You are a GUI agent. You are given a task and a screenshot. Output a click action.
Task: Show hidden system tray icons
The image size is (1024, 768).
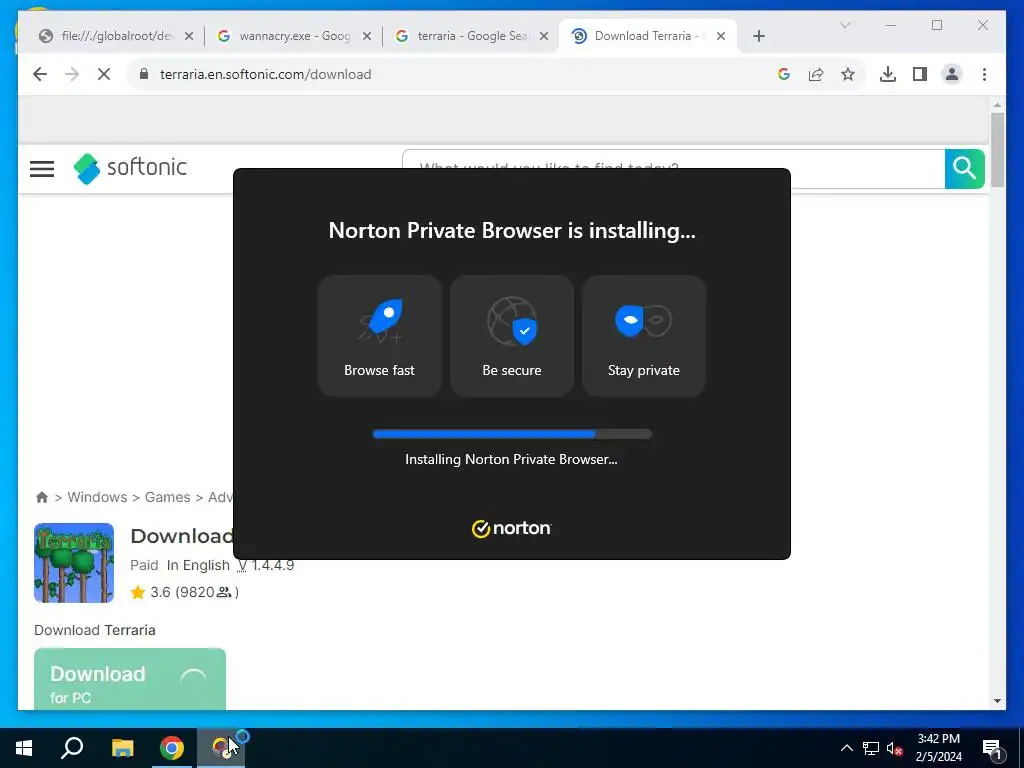point(846,748)
